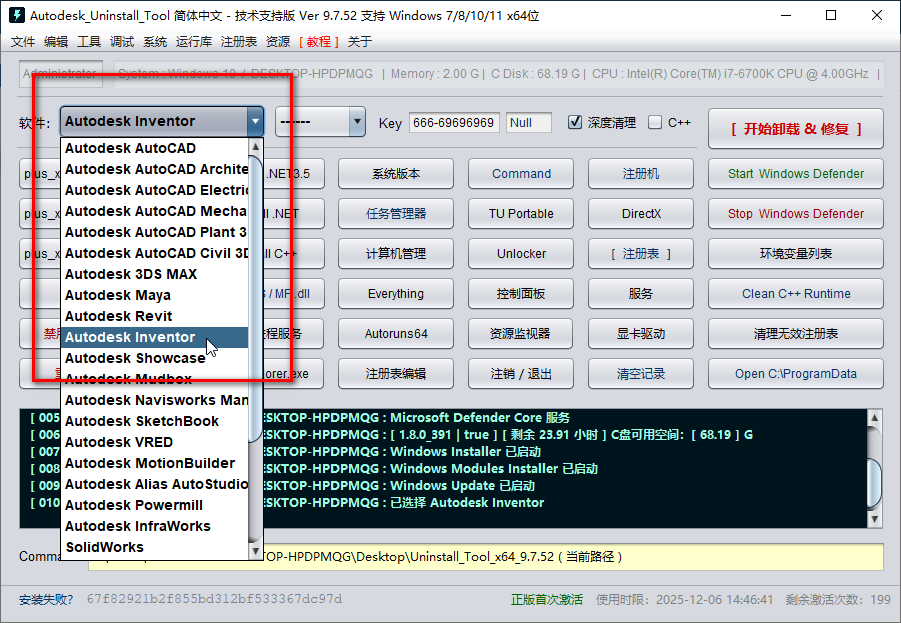Open the 注册机 button
The height and width of the screenshot is (623, 901).
tap(641, 174)
